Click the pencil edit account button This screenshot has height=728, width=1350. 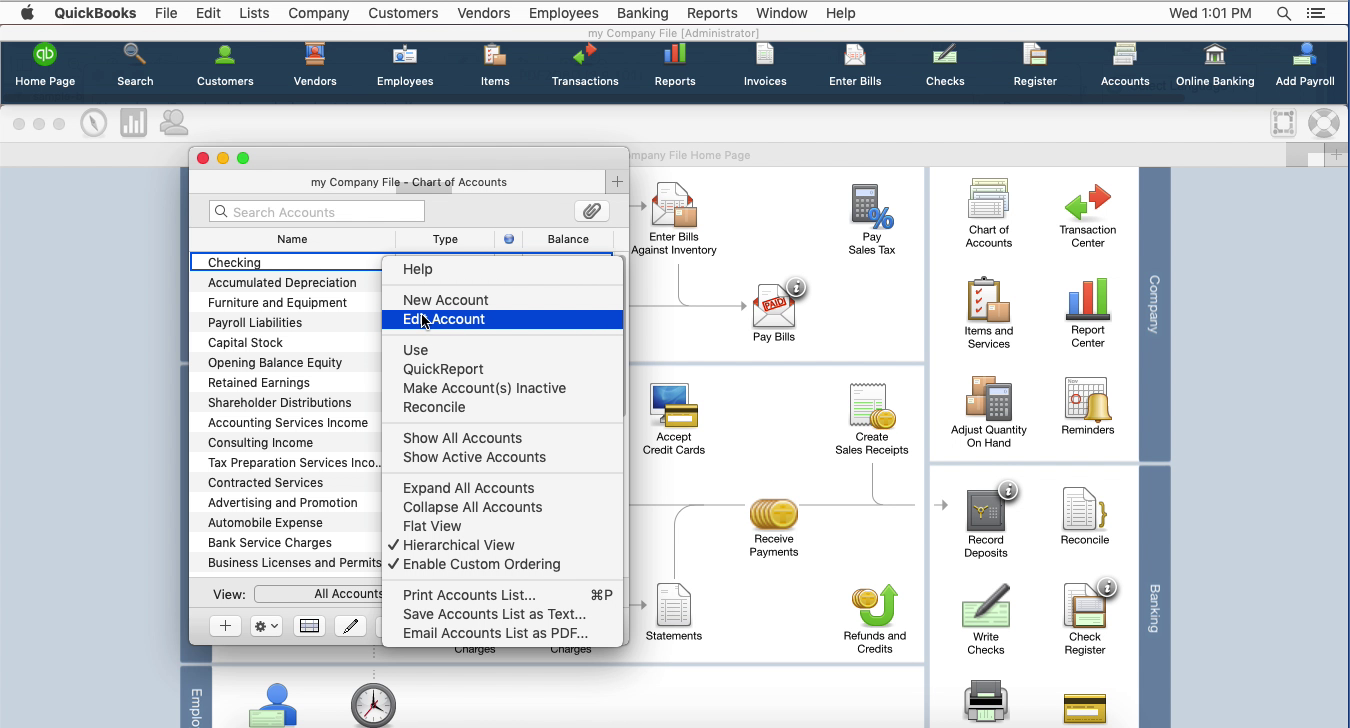point(349,626)
